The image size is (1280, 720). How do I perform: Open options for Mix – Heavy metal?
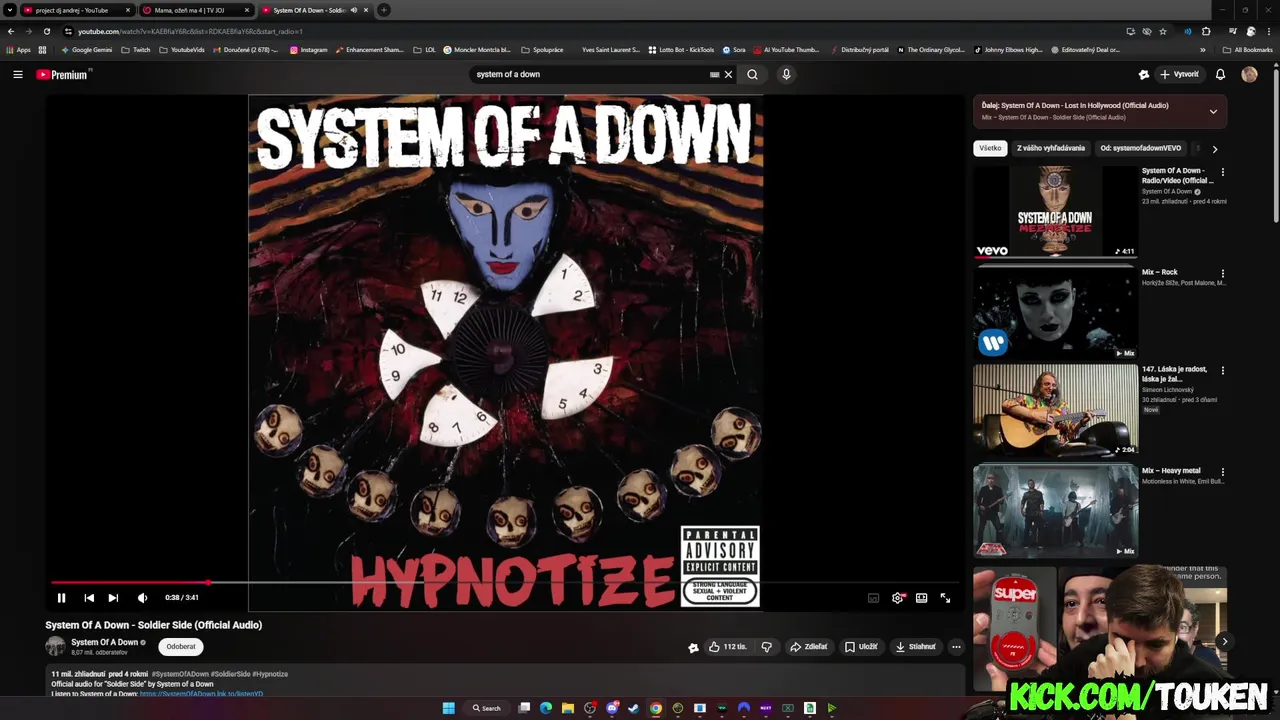coord(1222,472)
